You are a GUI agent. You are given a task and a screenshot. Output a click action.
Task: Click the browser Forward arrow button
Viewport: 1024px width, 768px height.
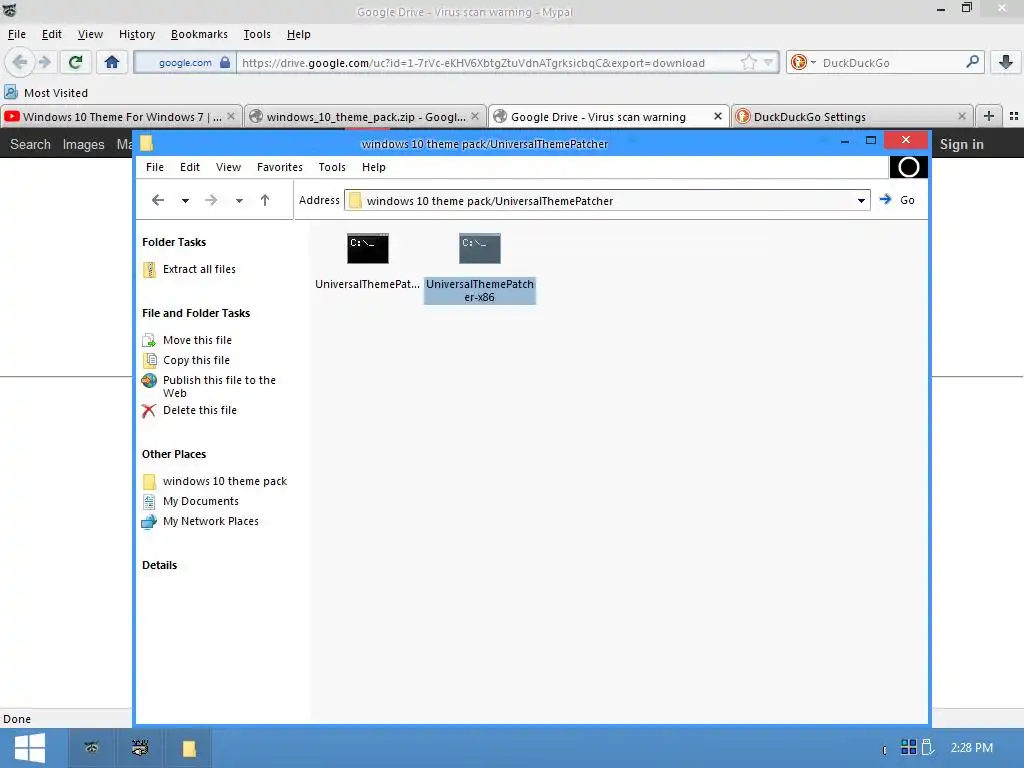click(44, 62)
